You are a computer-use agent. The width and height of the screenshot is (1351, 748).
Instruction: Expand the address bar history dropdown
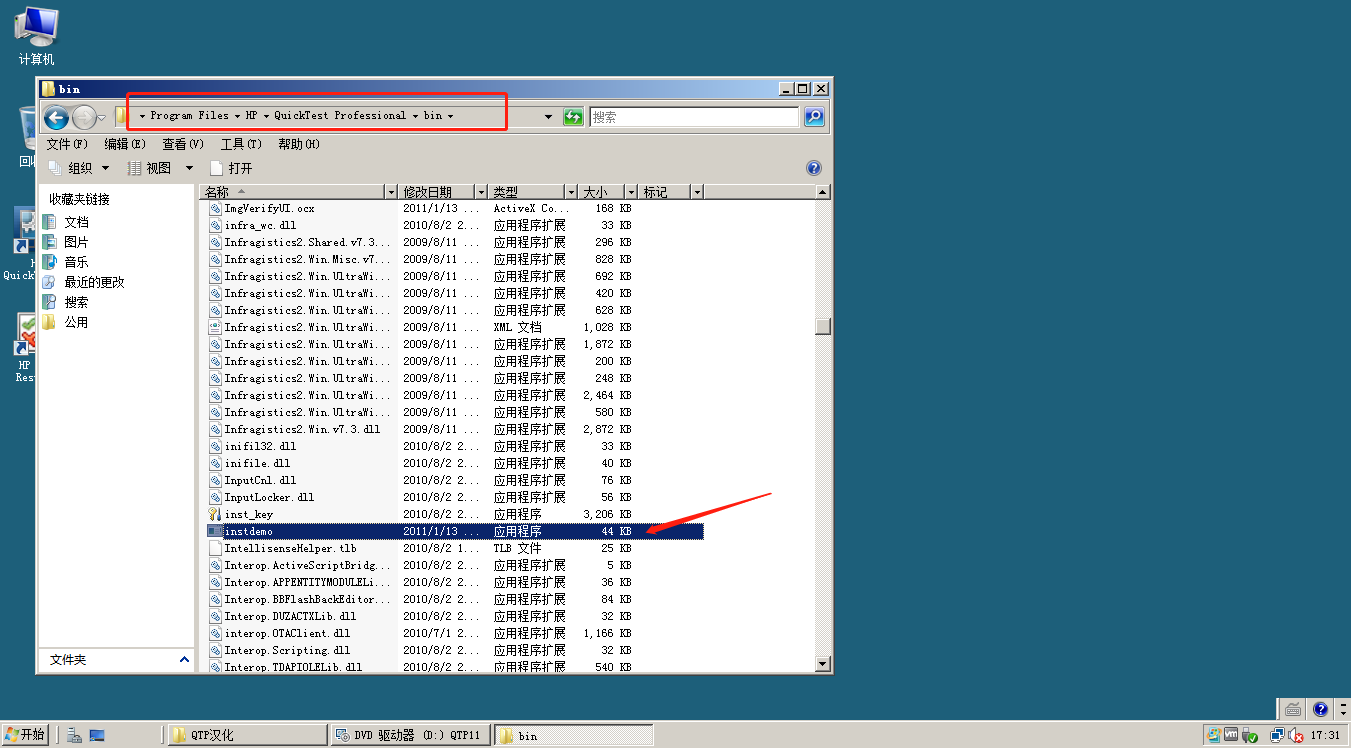pos(548,117)
